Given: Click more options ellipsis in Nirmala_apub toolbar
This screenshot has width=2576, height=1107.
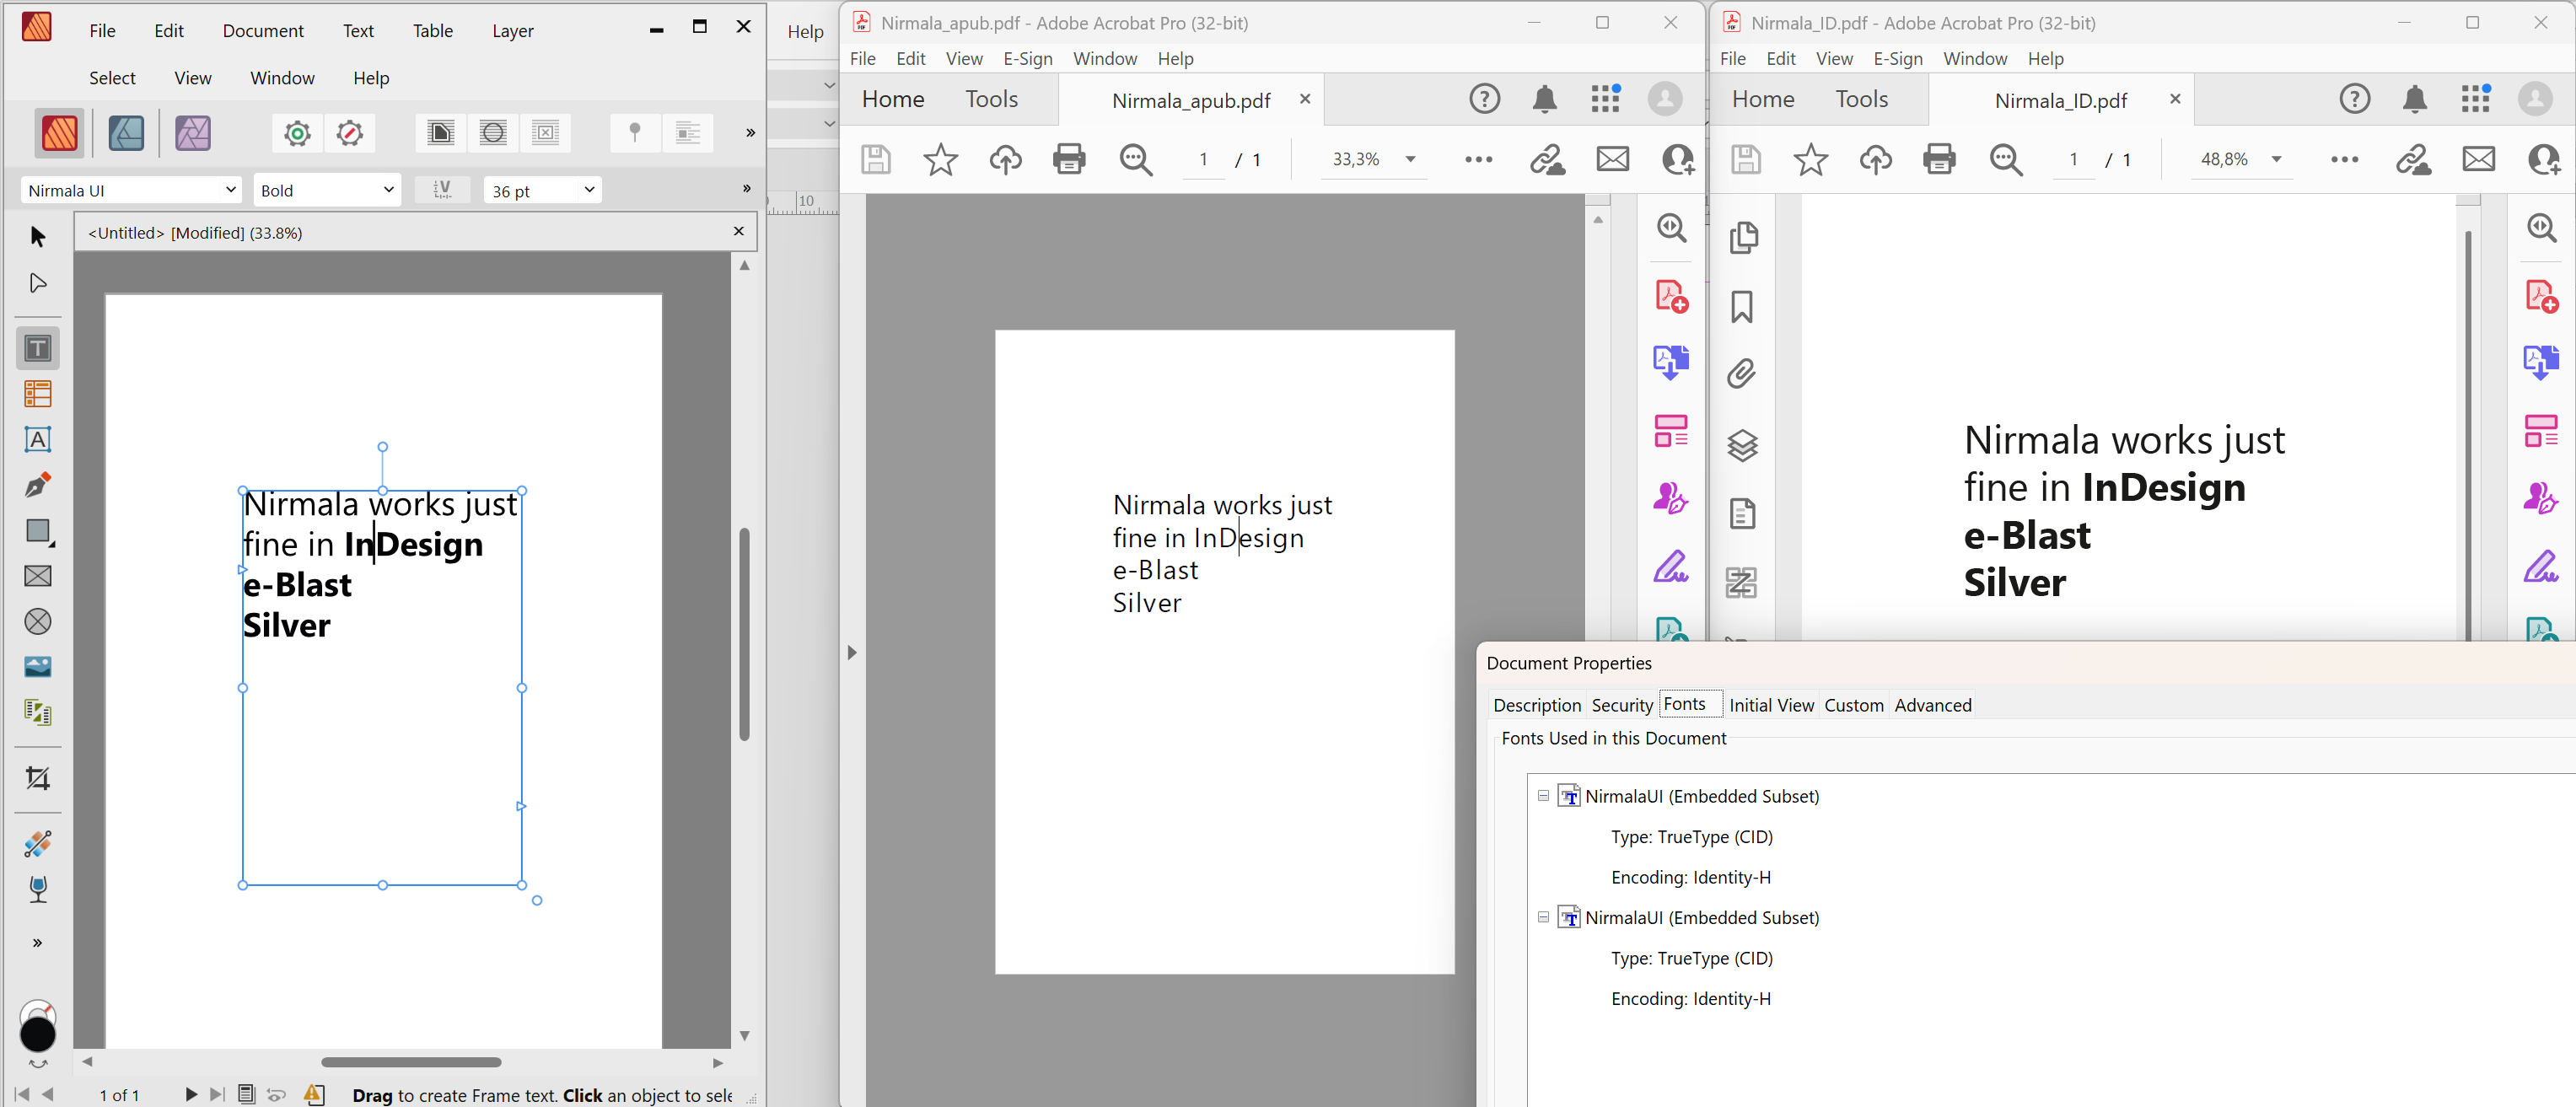Looking at the screenshot, I should (1478, 159).
